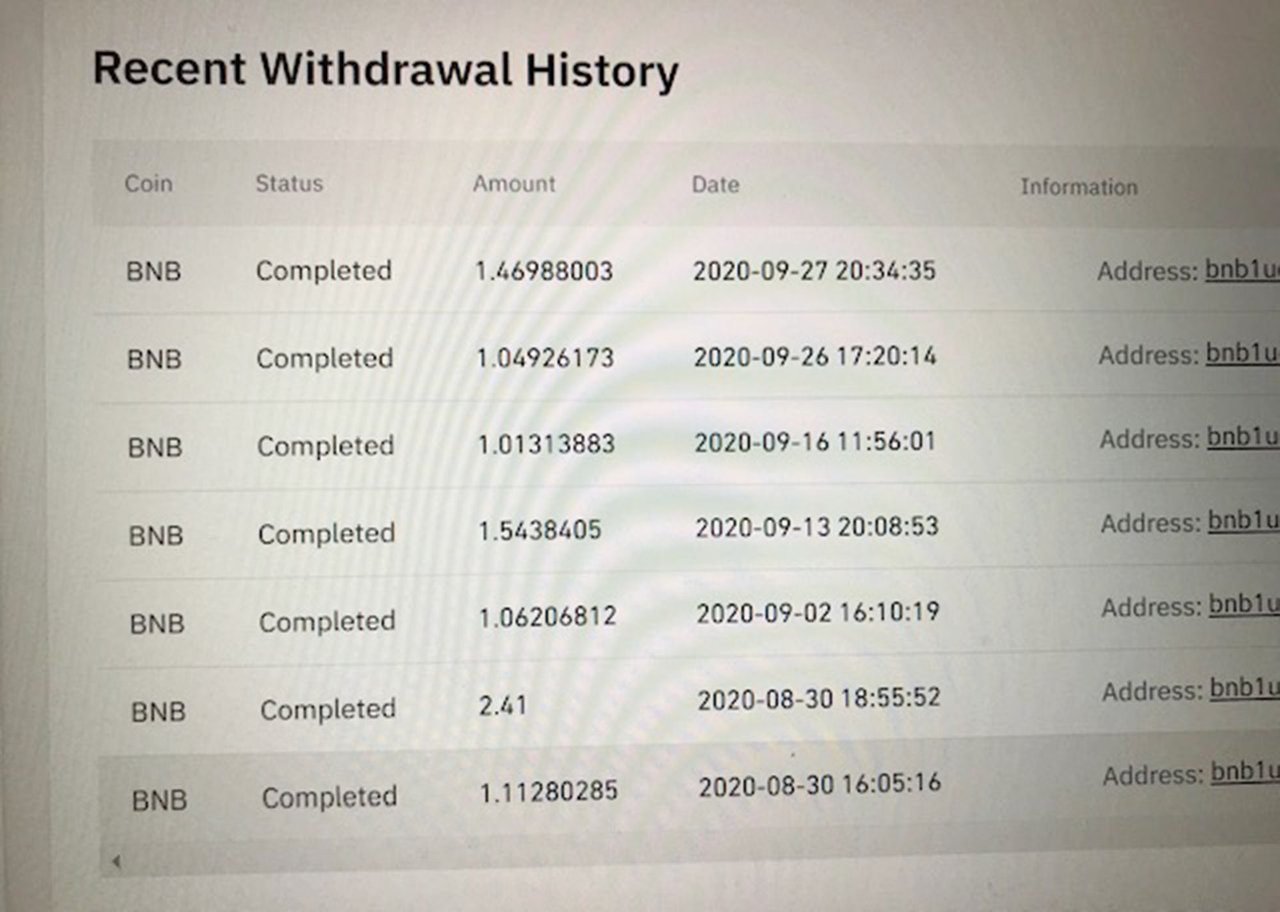Click Completed status in the 2020-09-02 row
This screenshot has width=1280, height=912.
(327, 622)
